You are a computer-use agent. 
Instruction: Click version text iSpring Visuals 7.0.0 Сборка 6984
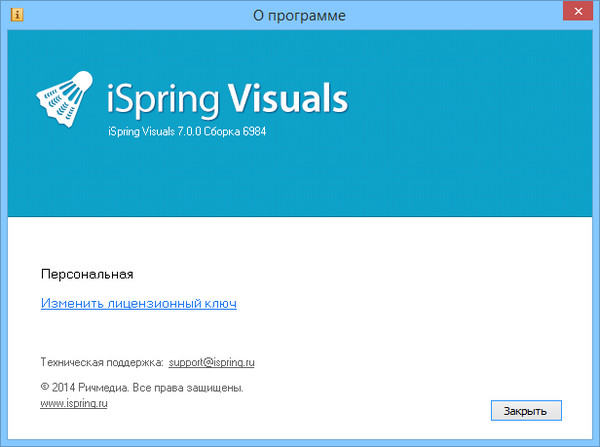[x=187, y=131]
